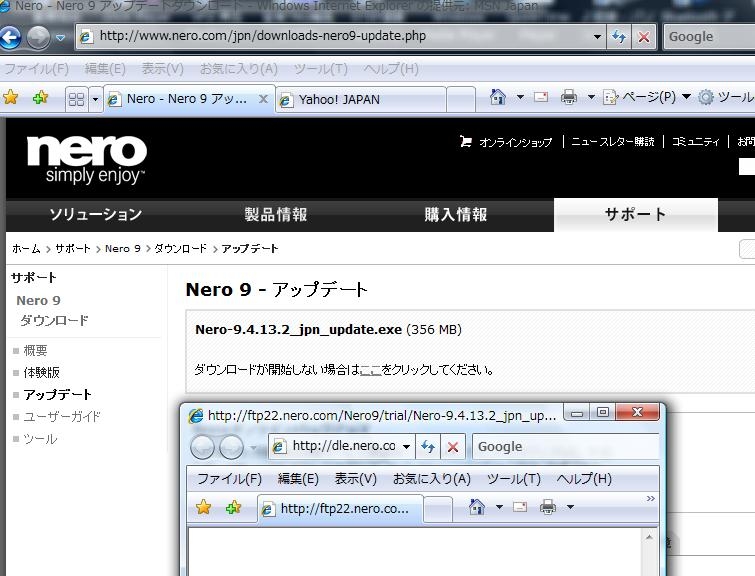The width and height of the screenshot is (755, 576).
Task: Open ヘルプ(H) menu in main window
Action: click(x=391, y=68)
